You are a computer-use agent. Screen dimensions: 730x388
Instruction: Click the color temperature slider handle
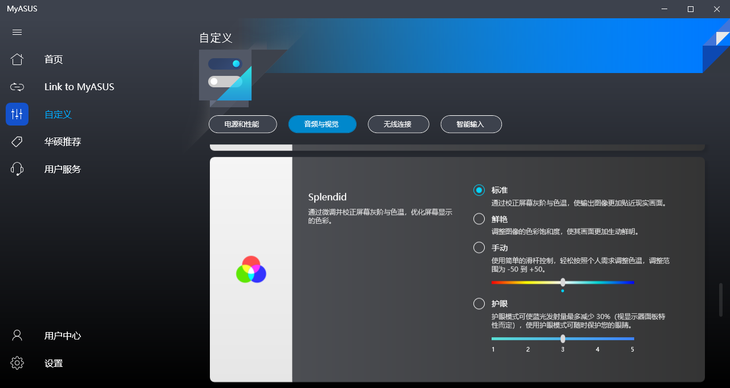click(x=563, y=282)
